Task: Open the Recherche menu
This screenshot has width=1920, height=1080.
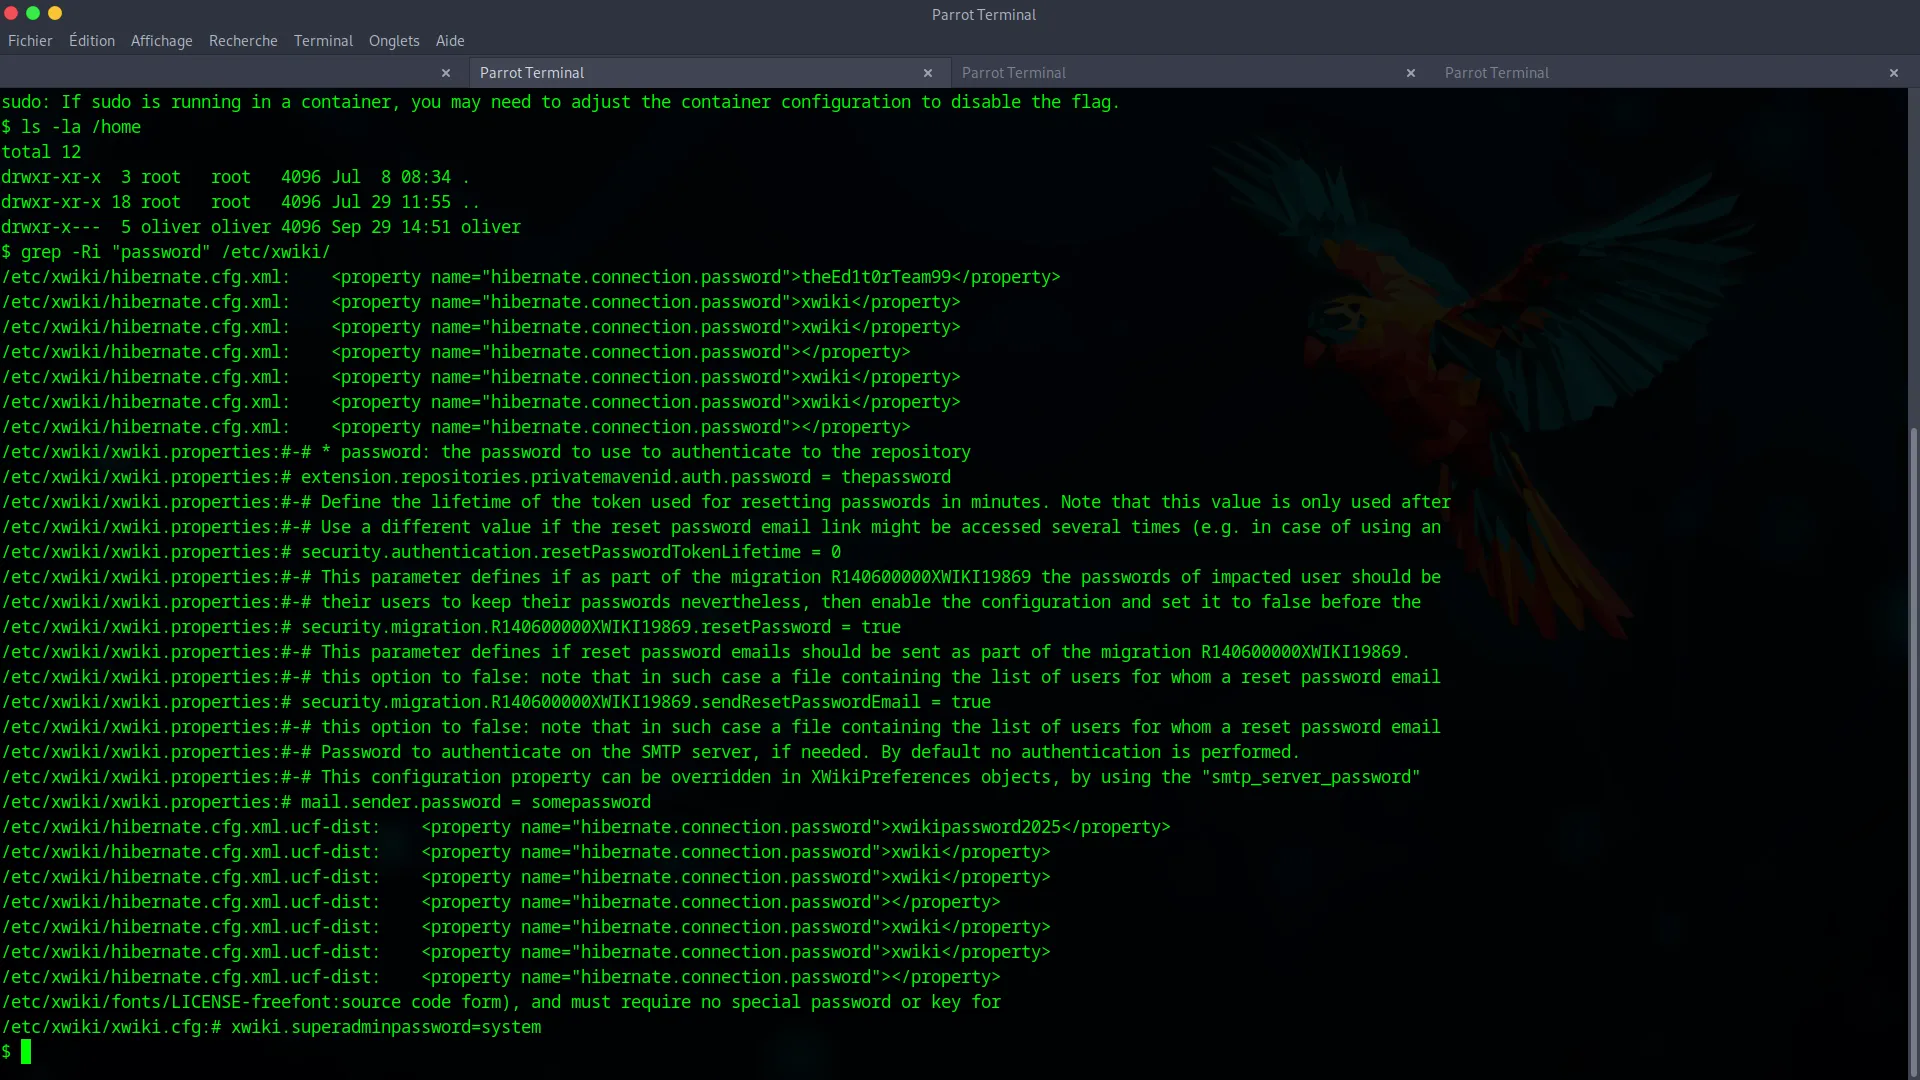Action: [x=243, y=41]
